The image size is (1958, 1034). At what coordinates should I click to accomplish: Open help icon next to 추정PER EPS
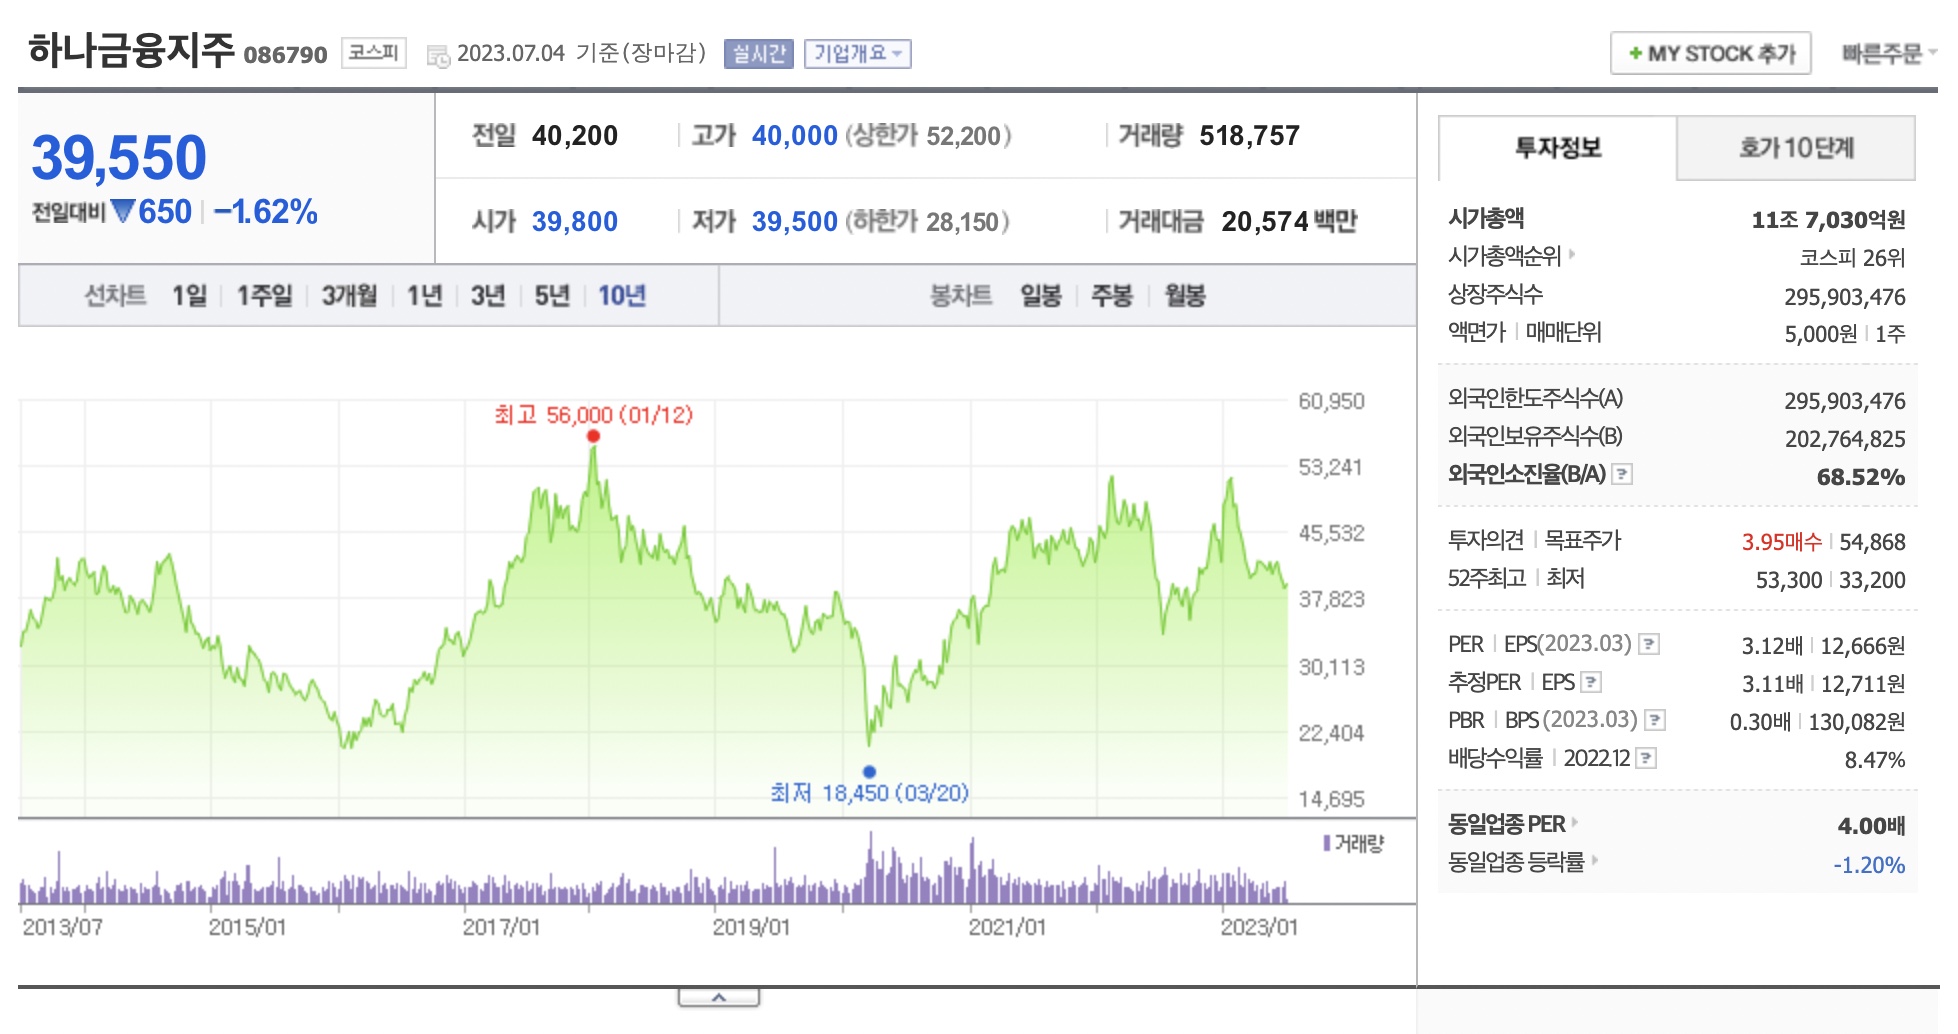1592,682
